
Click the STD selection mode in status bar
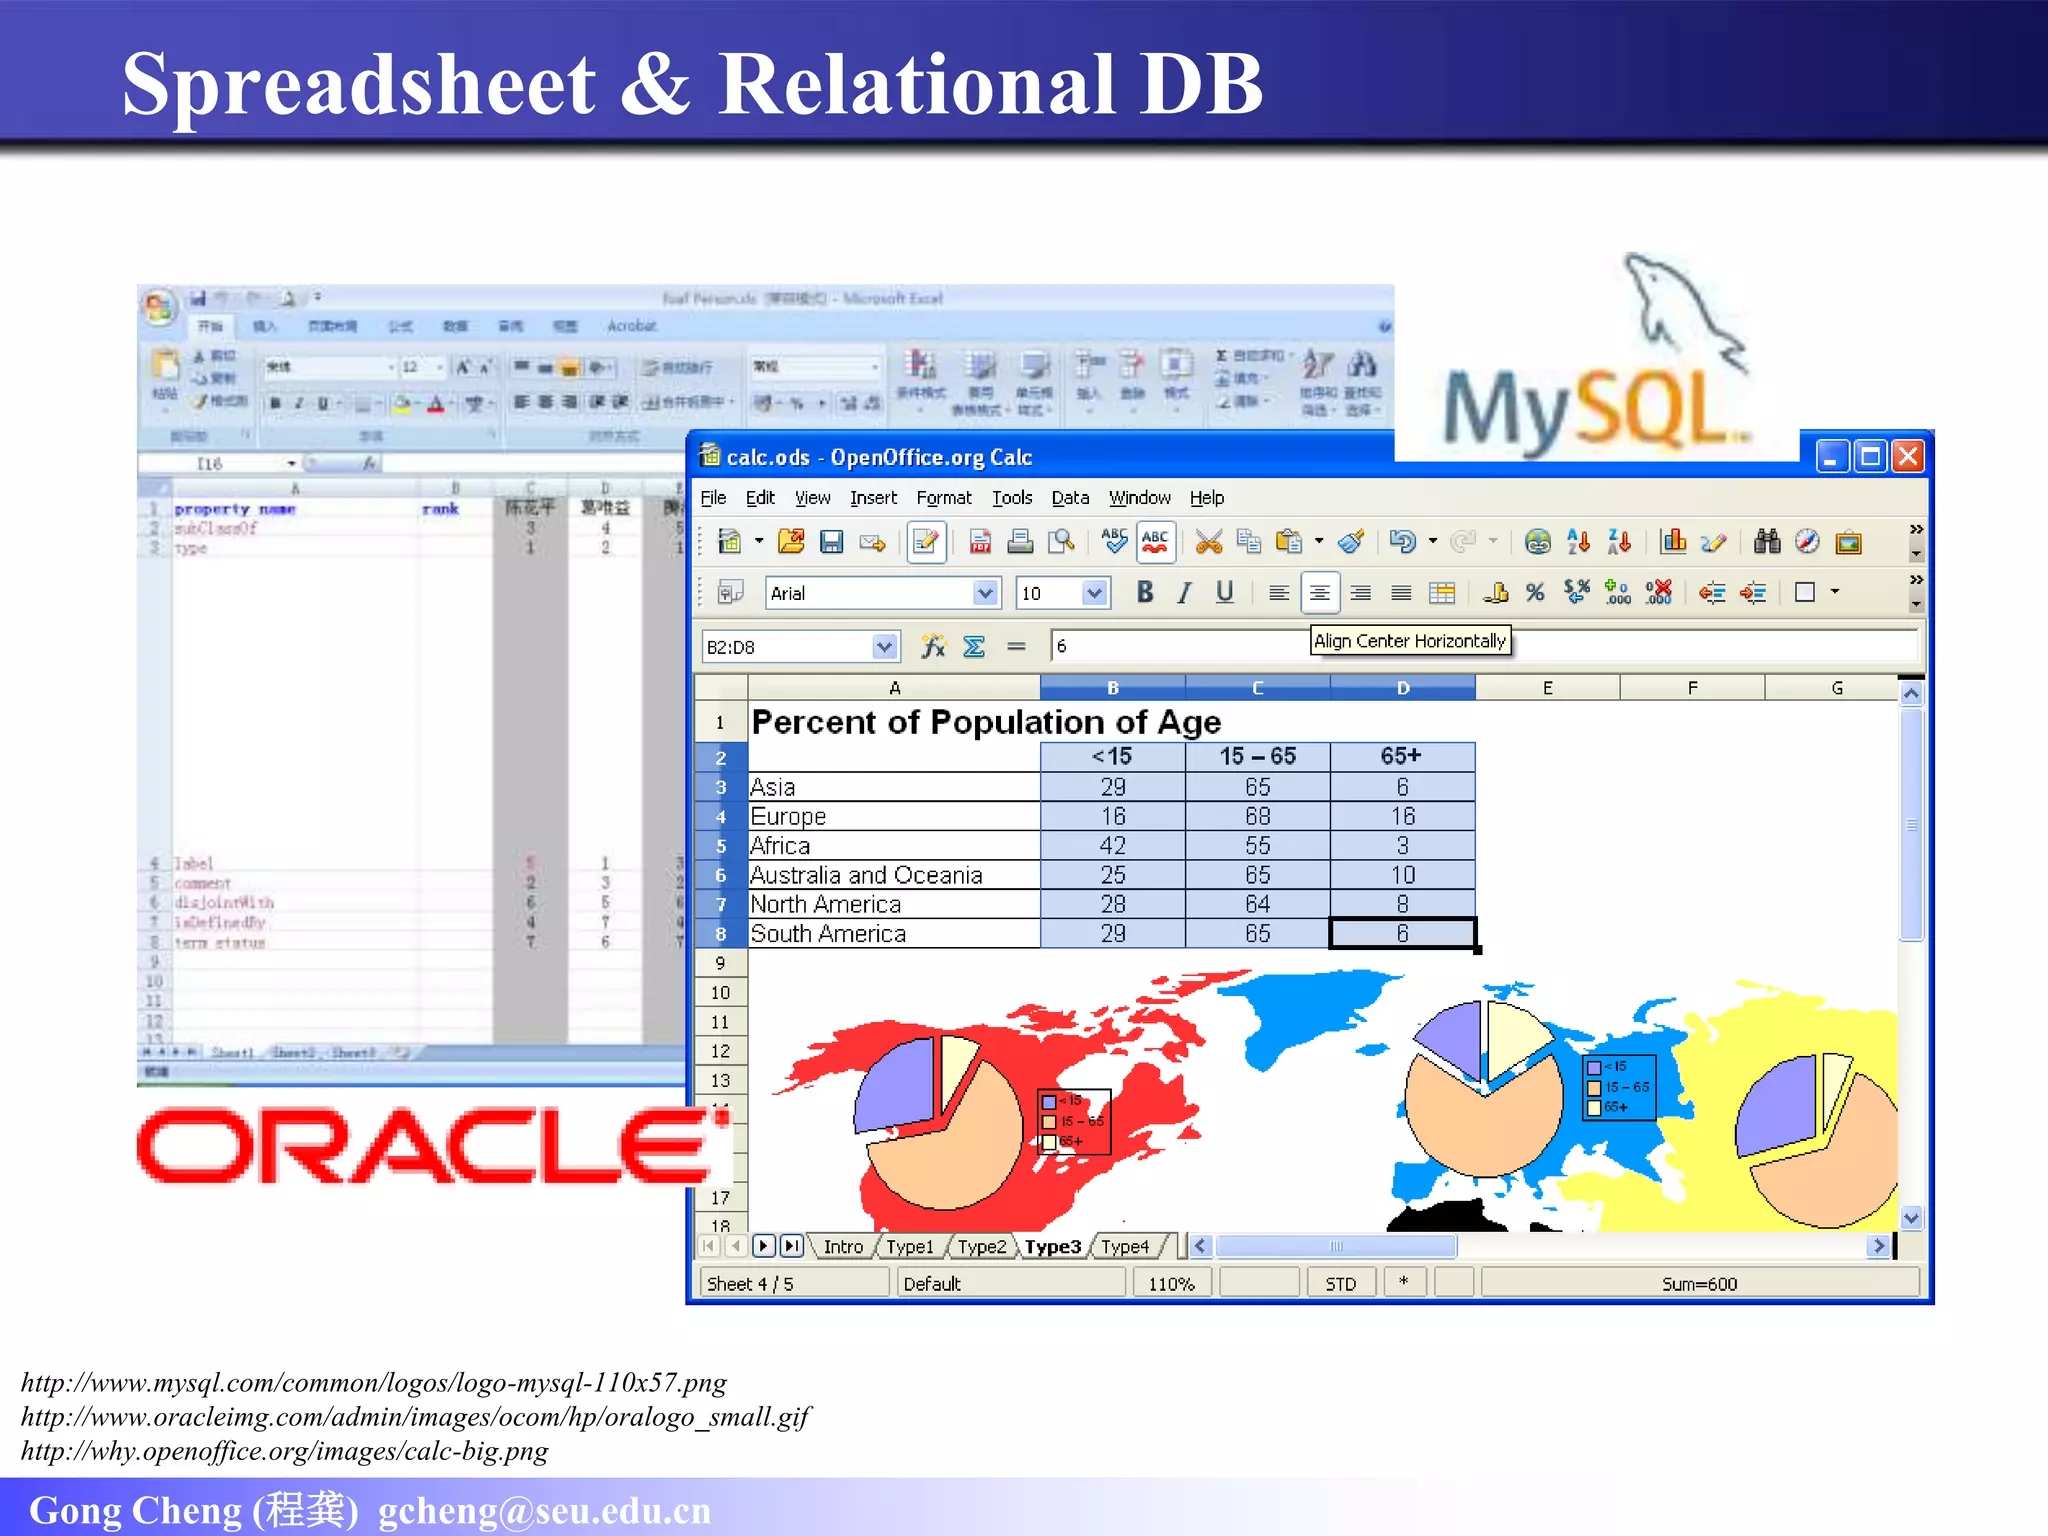[x=1340, y=1284]
